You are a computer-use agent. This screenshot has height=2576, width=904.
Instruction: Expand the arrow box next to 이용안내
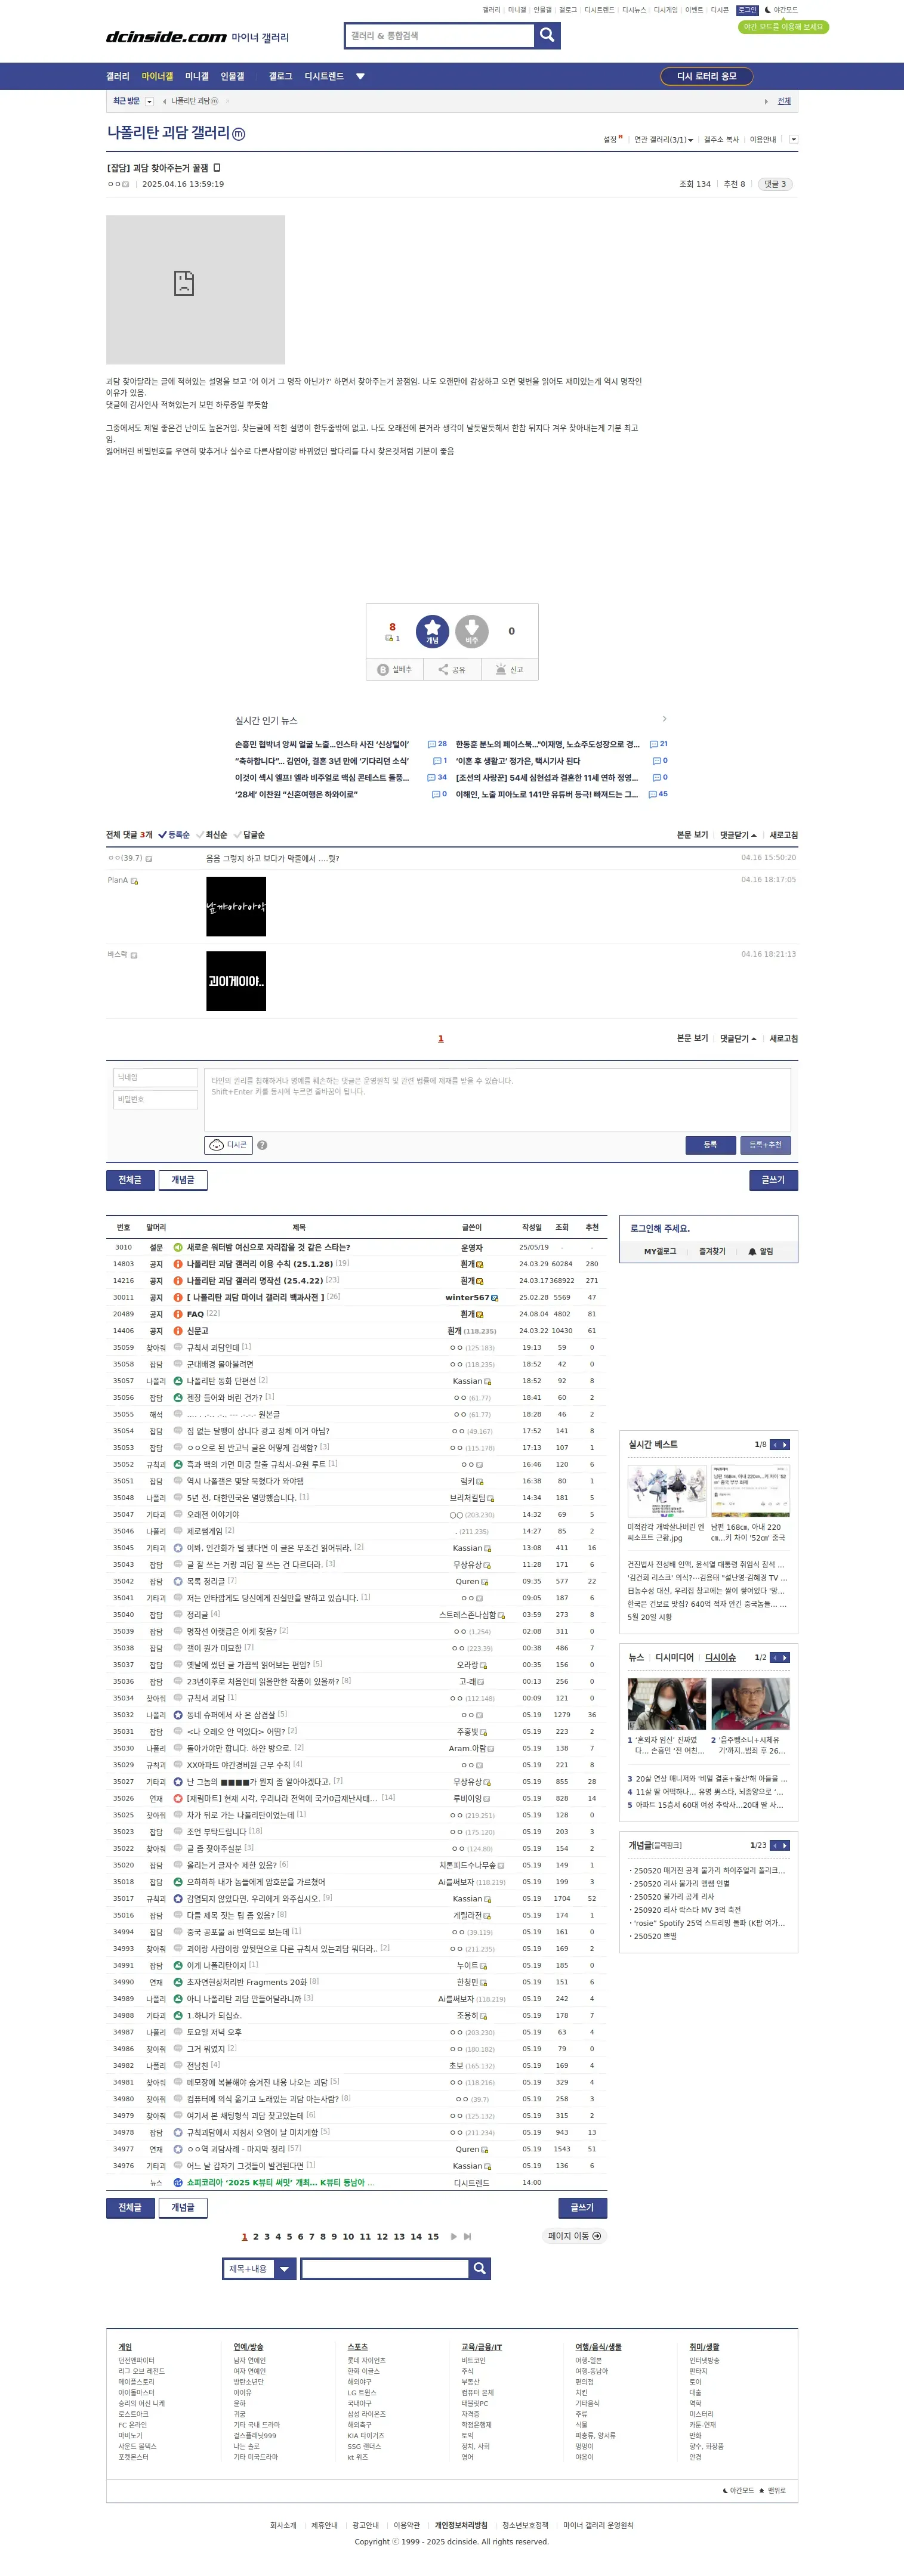pos(794,140)
